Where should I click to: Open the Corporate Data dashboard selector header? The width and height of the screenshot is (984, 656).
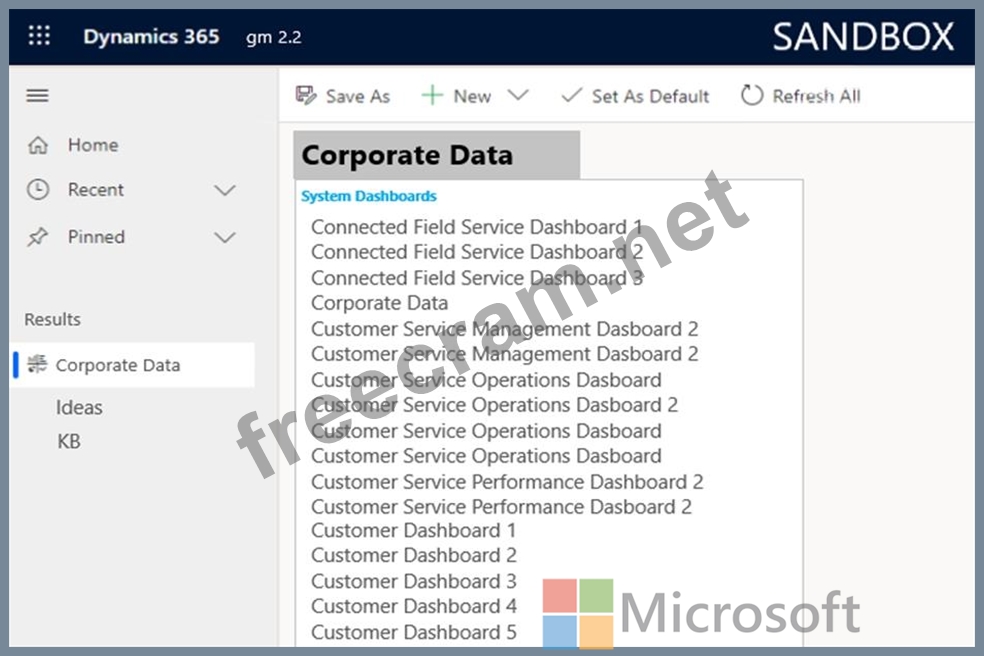pyautogui.click(x=436, y=156)
